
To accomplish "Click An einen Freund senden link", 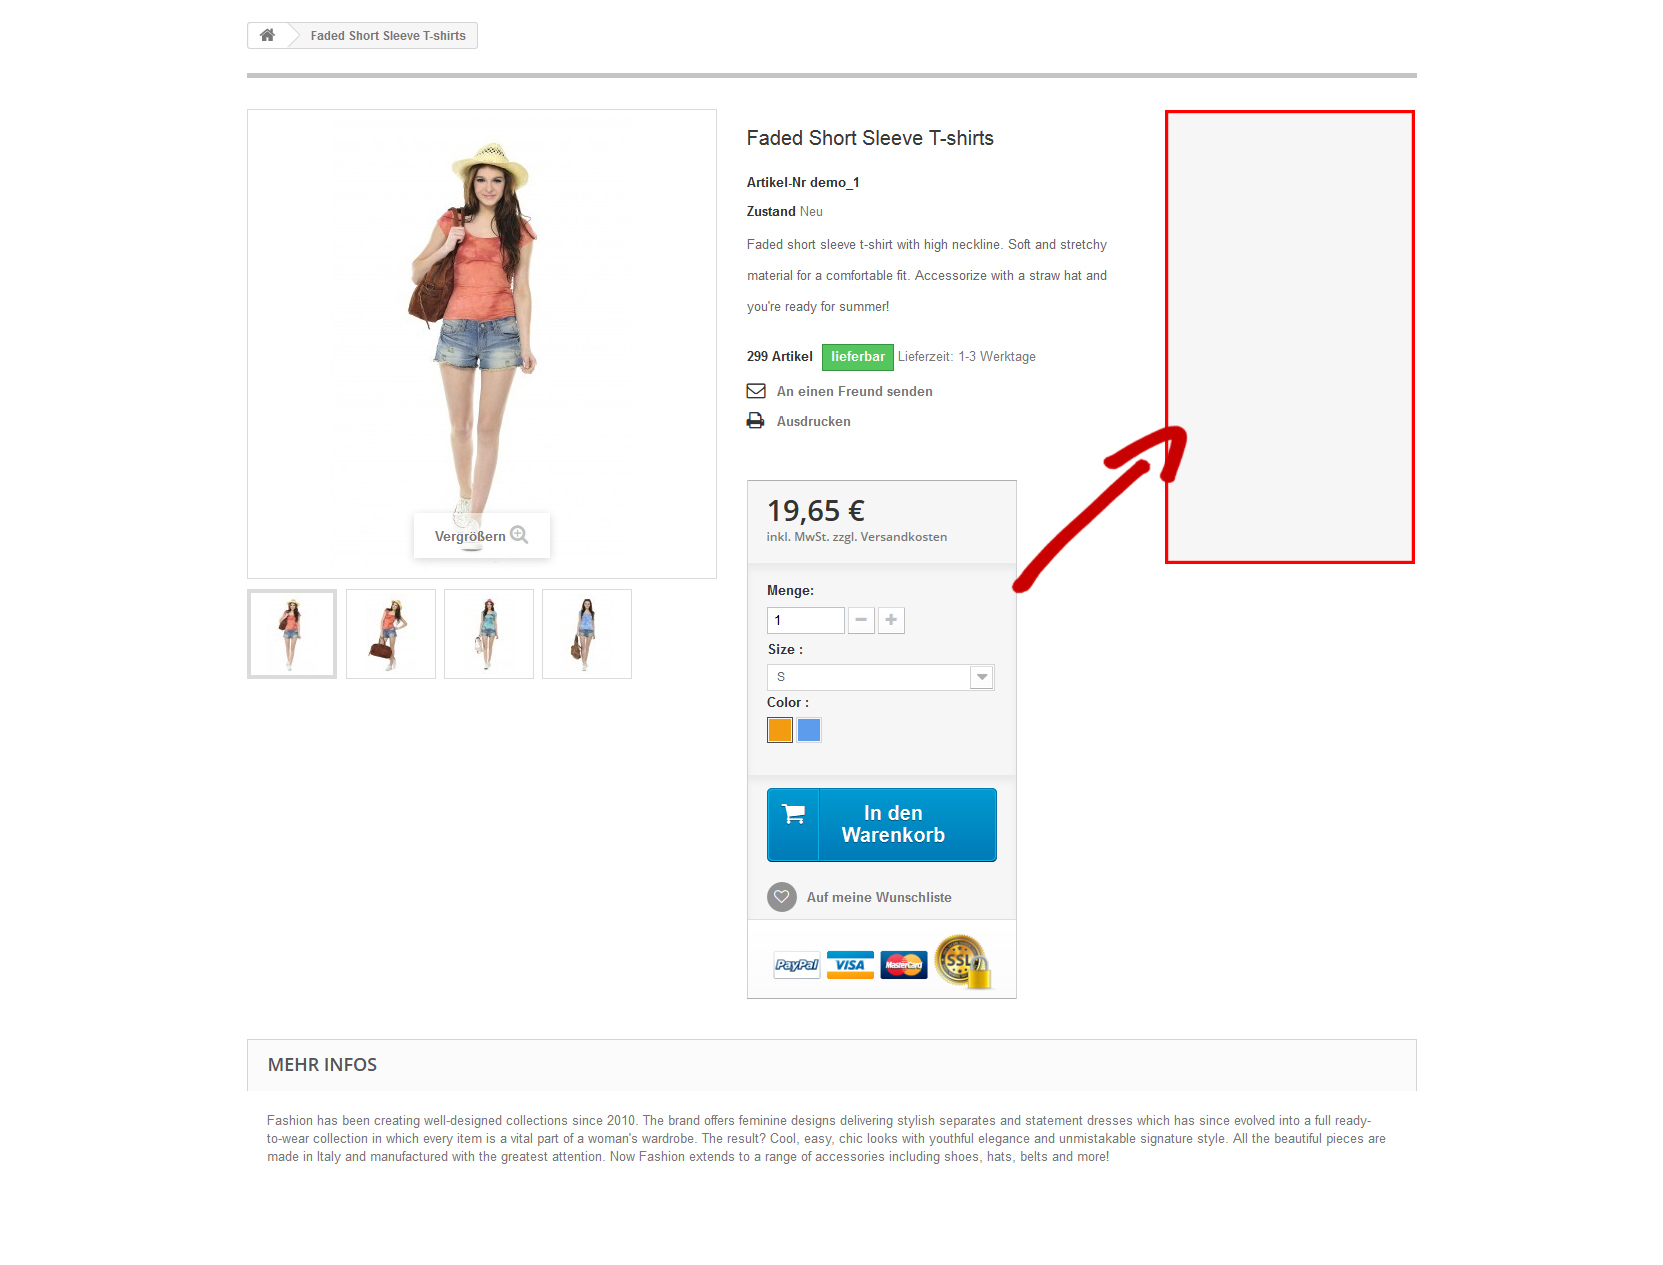I will (x=855, y=391).
